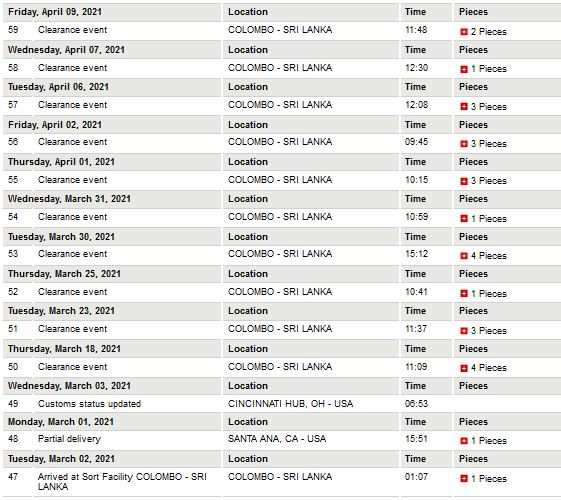Viewport: 561px width, 500px height.
Task: Click plus icon for Arrived at Sort Facility row
Action: pos(464,479)
